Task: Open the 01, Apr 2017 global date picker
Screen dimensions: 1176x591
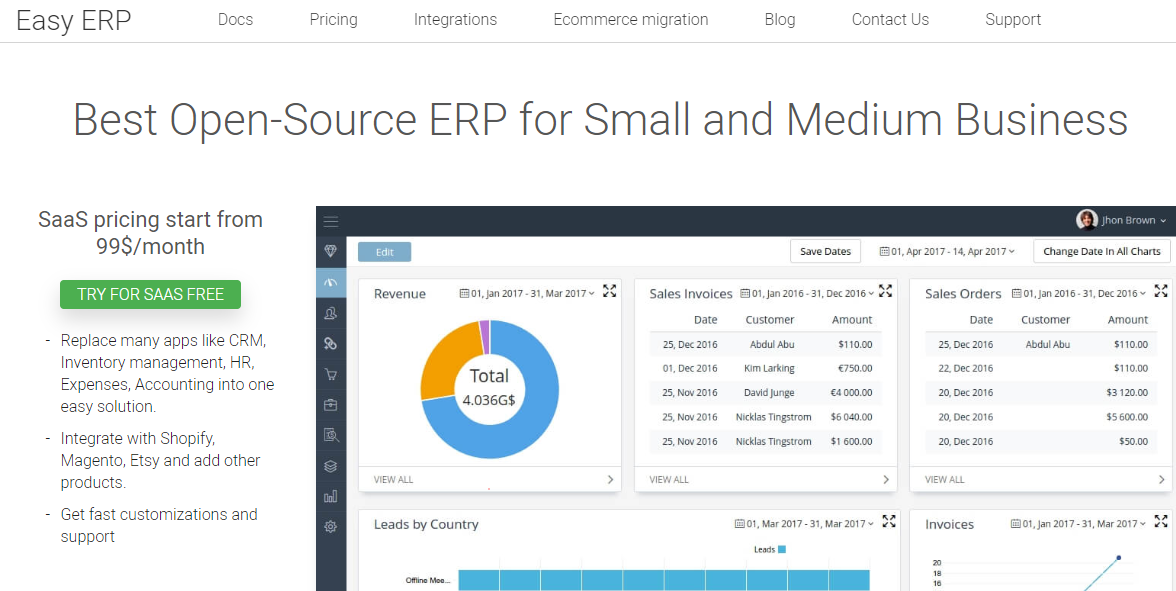Action: click(947, 252)
